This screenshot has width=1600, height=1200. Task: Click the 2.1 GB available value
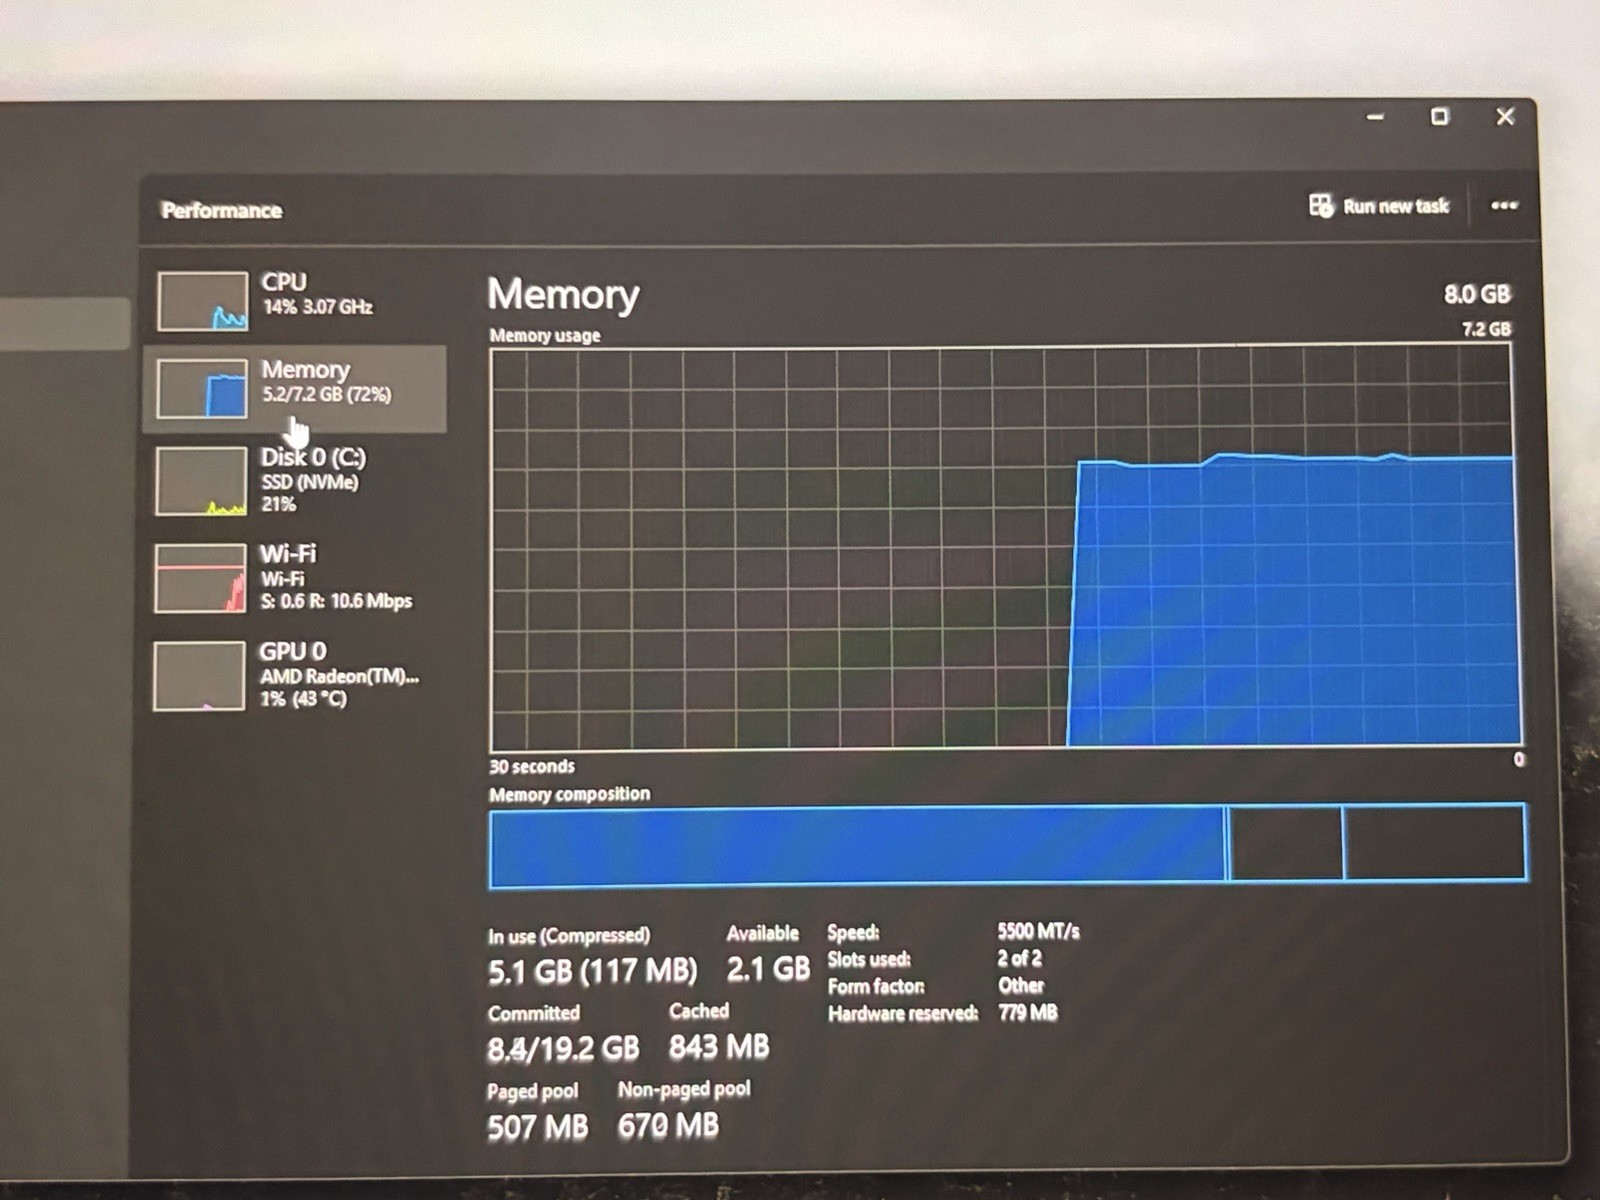click(768, 969)
